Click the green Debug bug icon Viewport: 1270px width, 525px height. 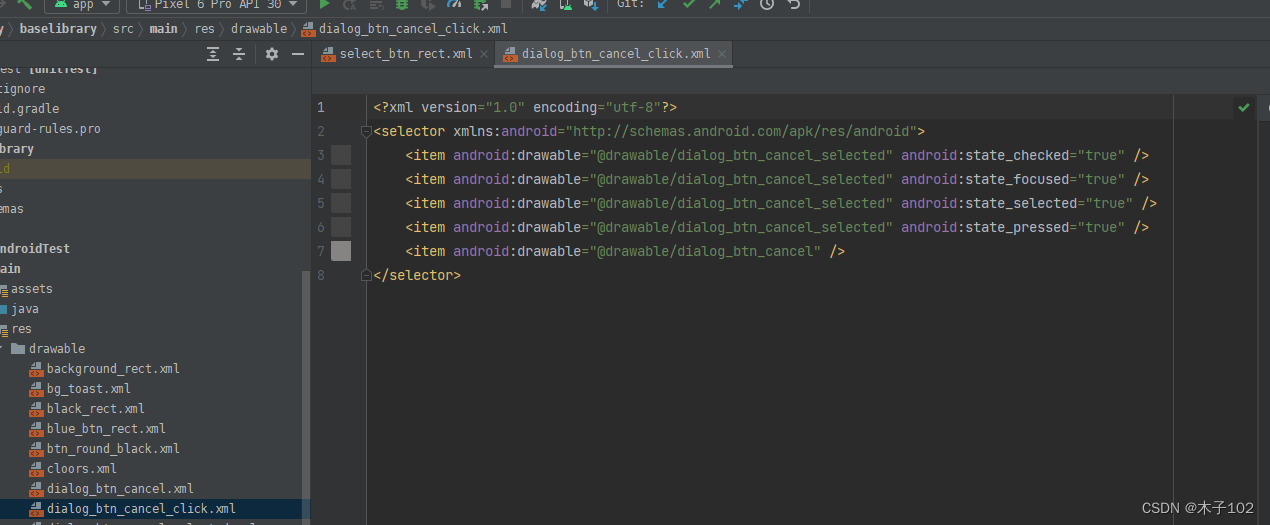(401, 5)
